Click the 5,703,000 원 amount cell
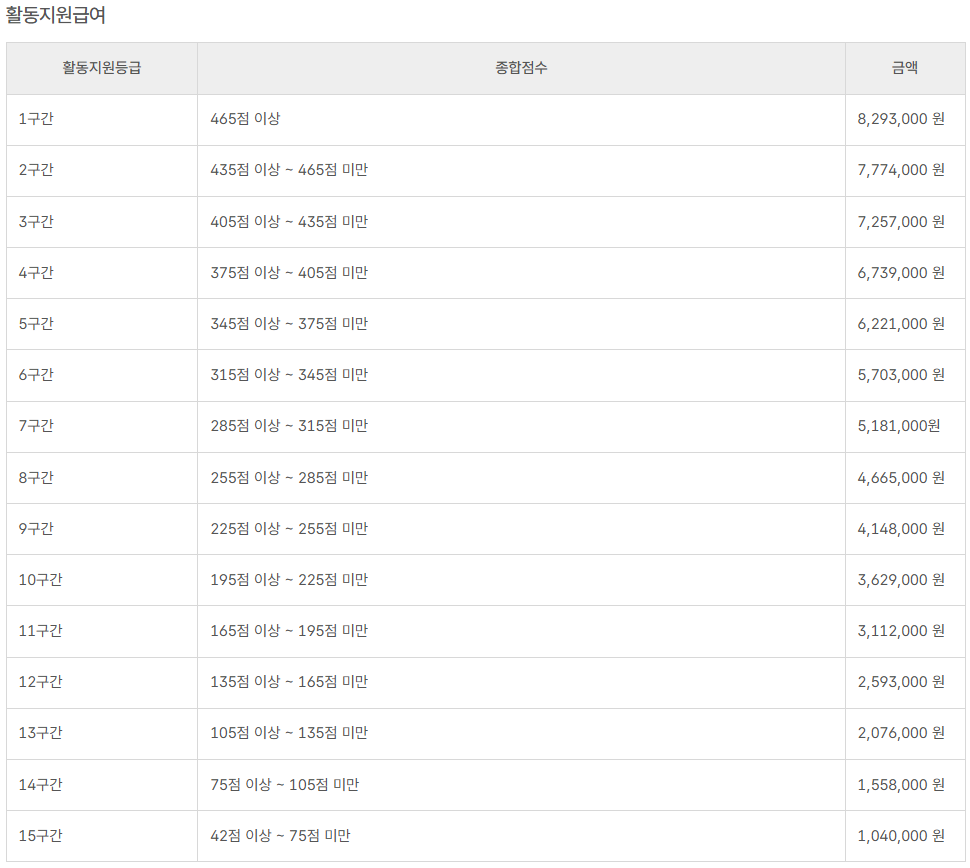 tap(900, 375)
